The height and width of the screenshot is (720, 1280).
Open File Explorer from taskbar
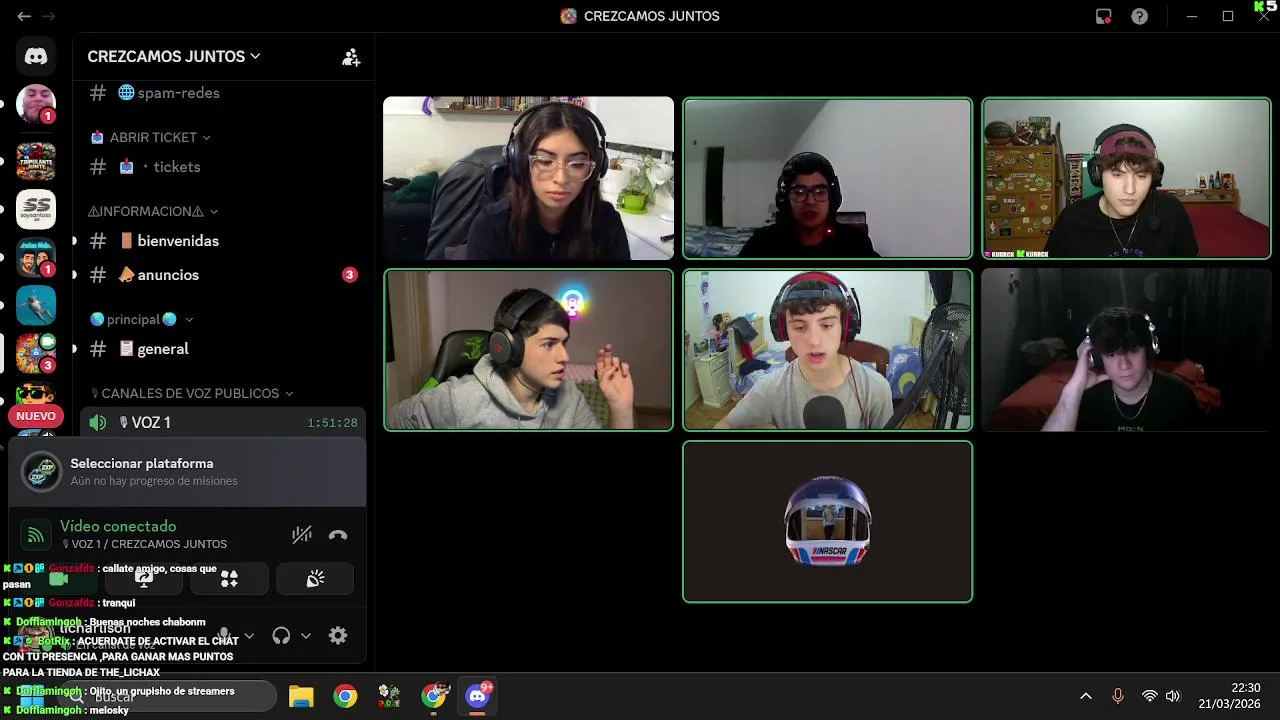(301, 696)
